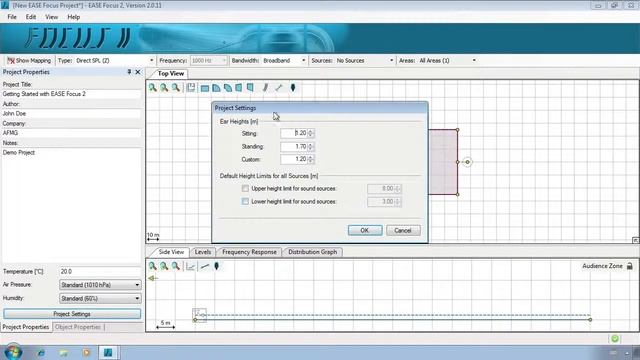The image size is (640, 360).
Task: Select the right-flared trapezoid area tool
Action: 250,88
